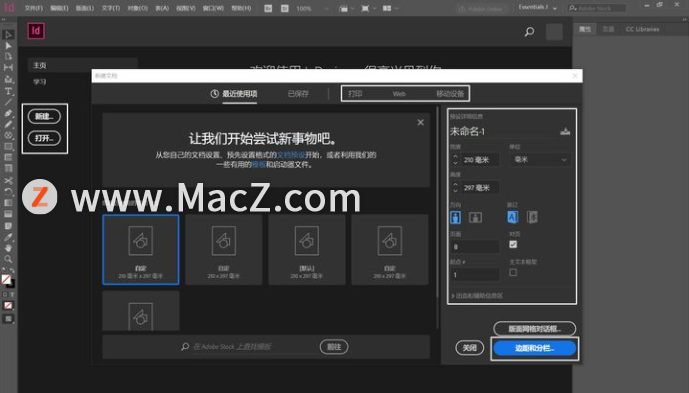This screenshot has width=689, height=393.
Task: Switch to the 已保存 tab
Action: point(298,94)
